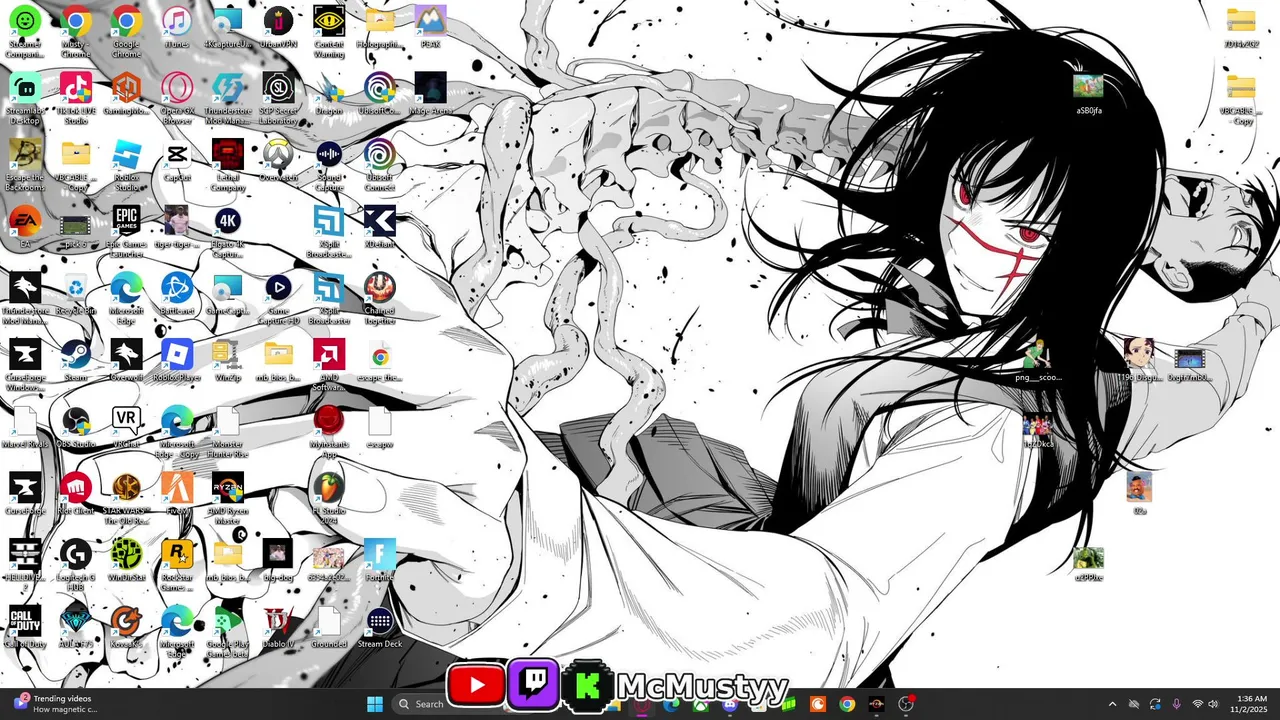Select the Diablo IV icon
The height and width of the screenshot is (720, 1280).
tap(278, 627)
